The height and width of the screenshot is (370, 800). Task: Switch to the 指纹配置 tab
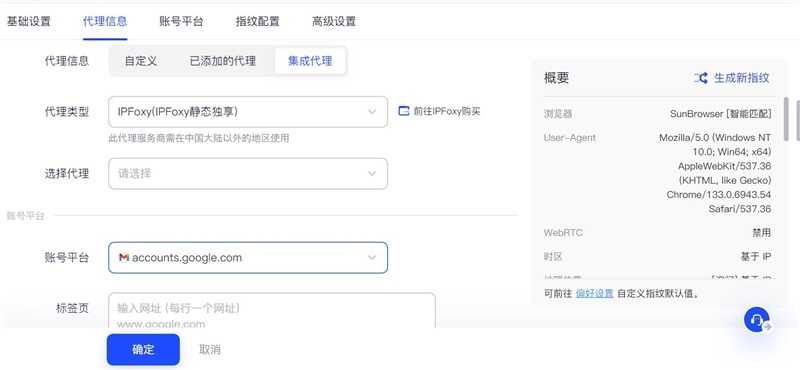258,21
